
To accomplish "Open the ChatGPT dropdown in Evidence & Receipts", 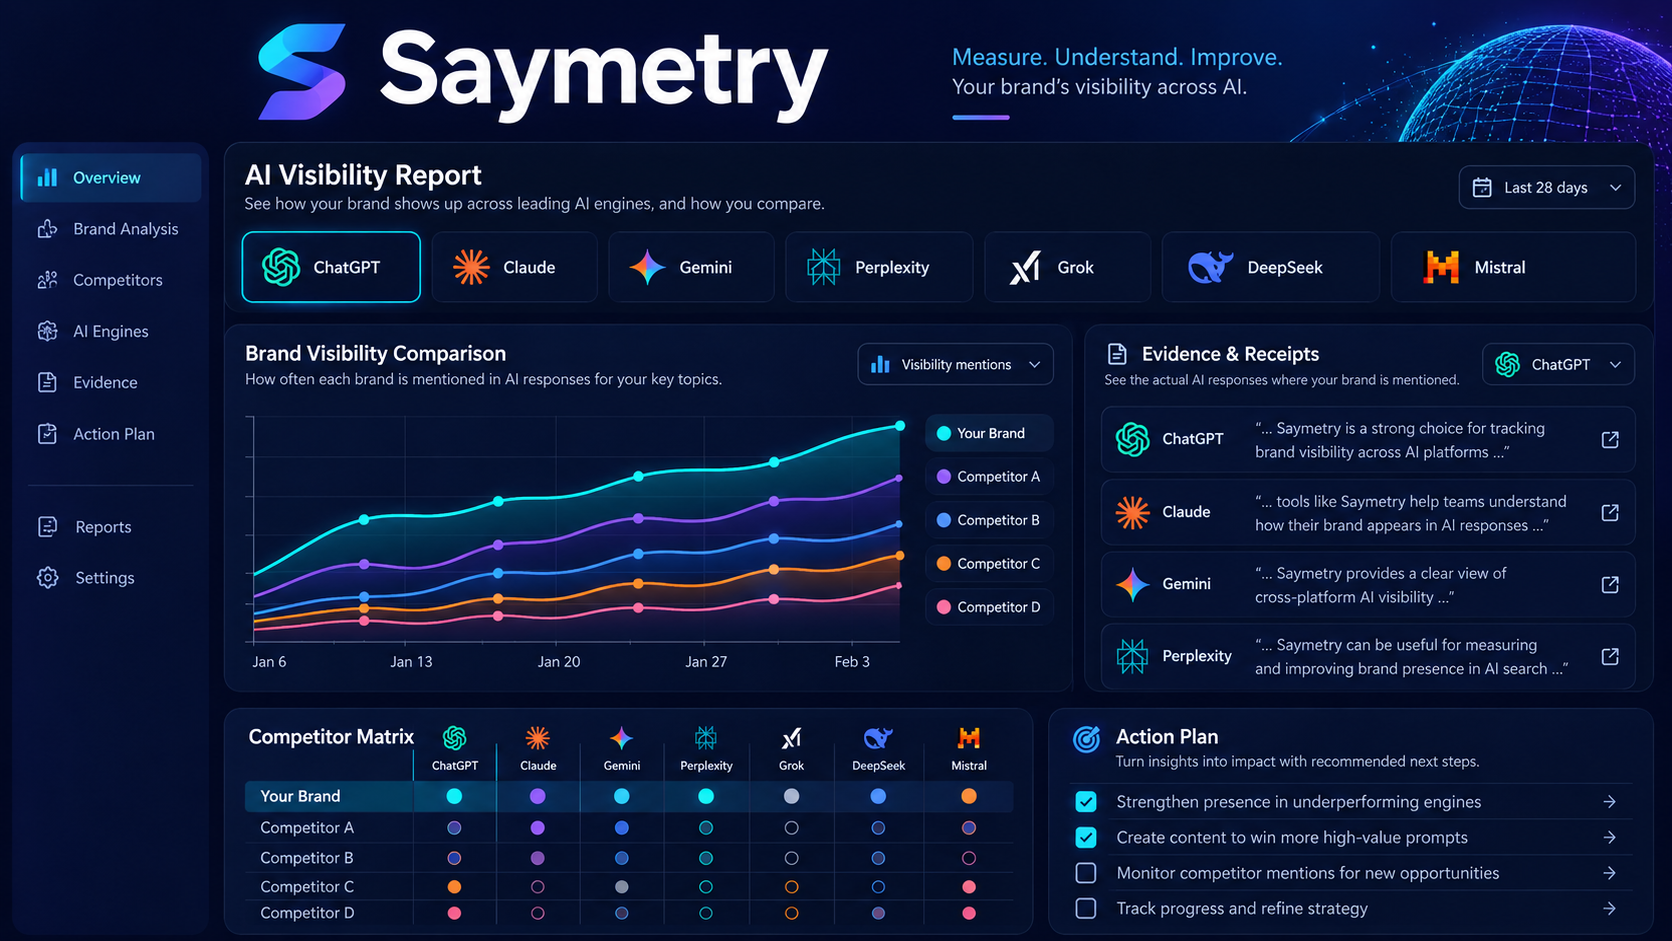I will [1558, 365].
